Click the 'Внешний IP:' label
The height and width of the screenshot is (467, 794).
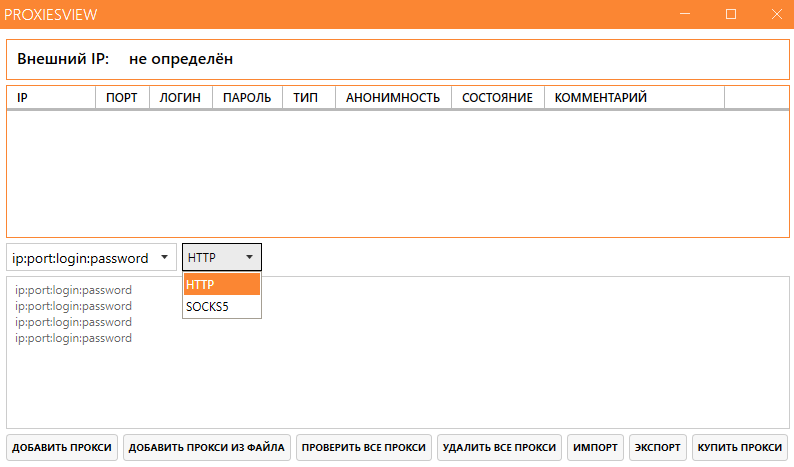pos(63,59)
